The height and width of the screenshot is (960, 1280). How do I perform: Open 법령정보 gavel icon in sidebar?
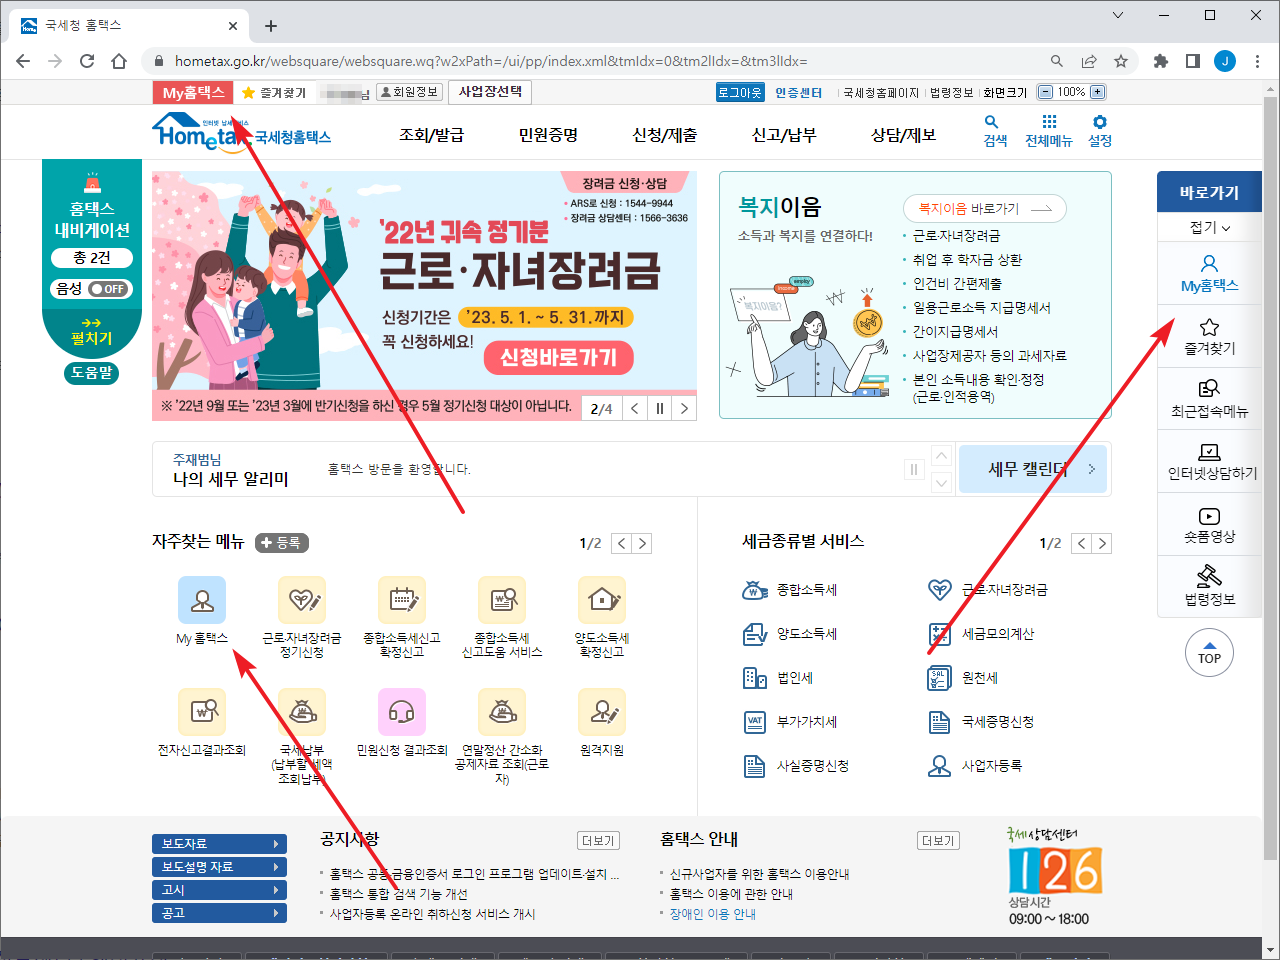click(1209, 587)
